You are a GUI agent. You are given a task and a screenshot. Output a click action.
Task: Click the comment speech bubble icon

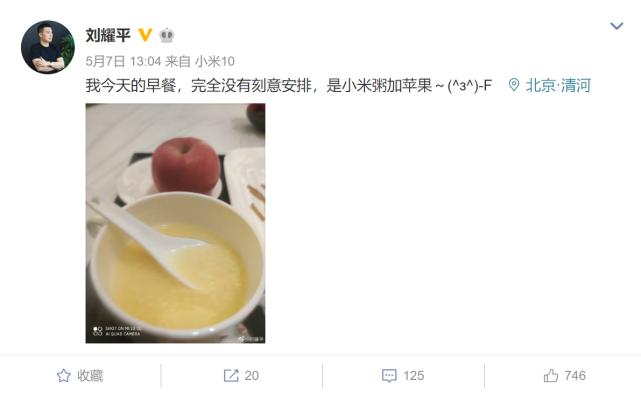pyautogui.click(x=389, y=376)
